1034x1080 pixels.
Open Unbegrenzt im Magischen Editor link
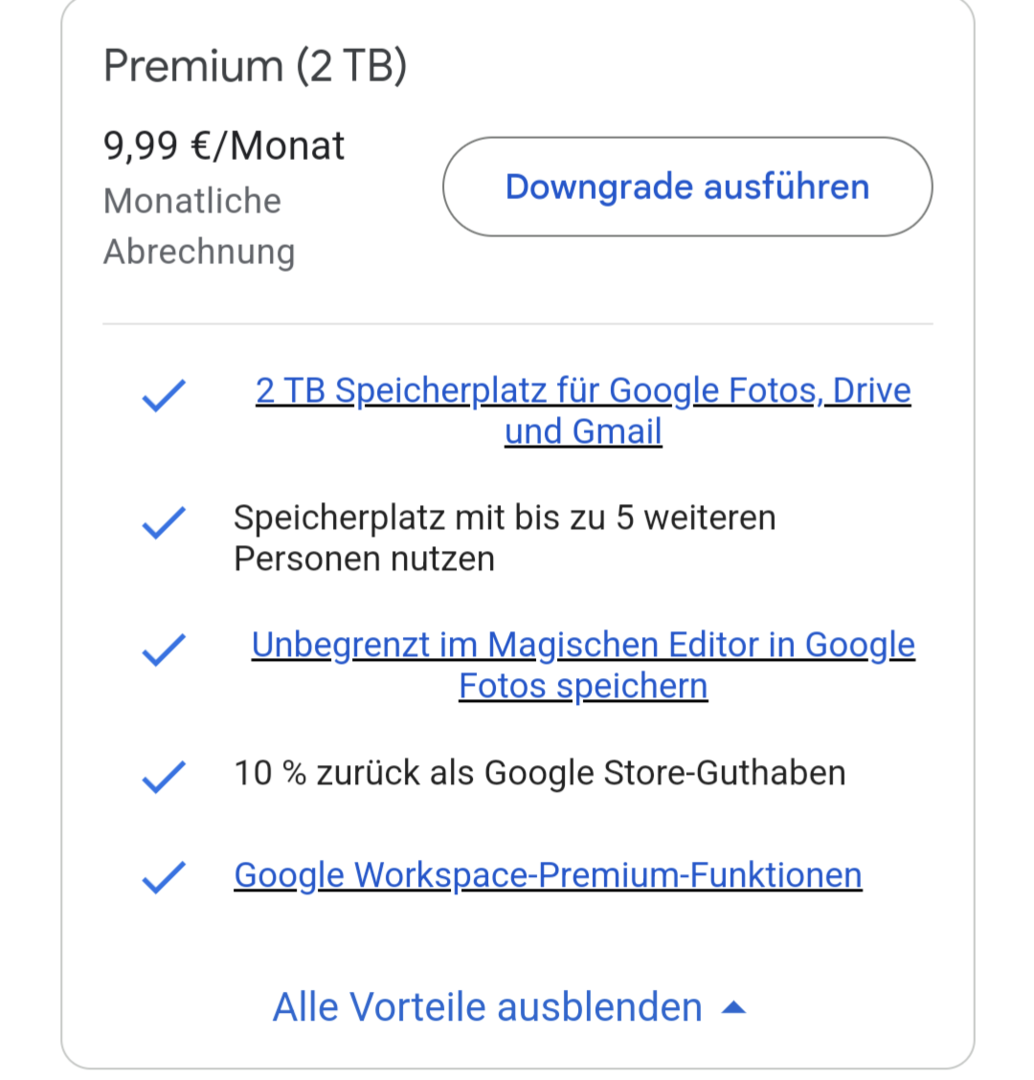583,646
